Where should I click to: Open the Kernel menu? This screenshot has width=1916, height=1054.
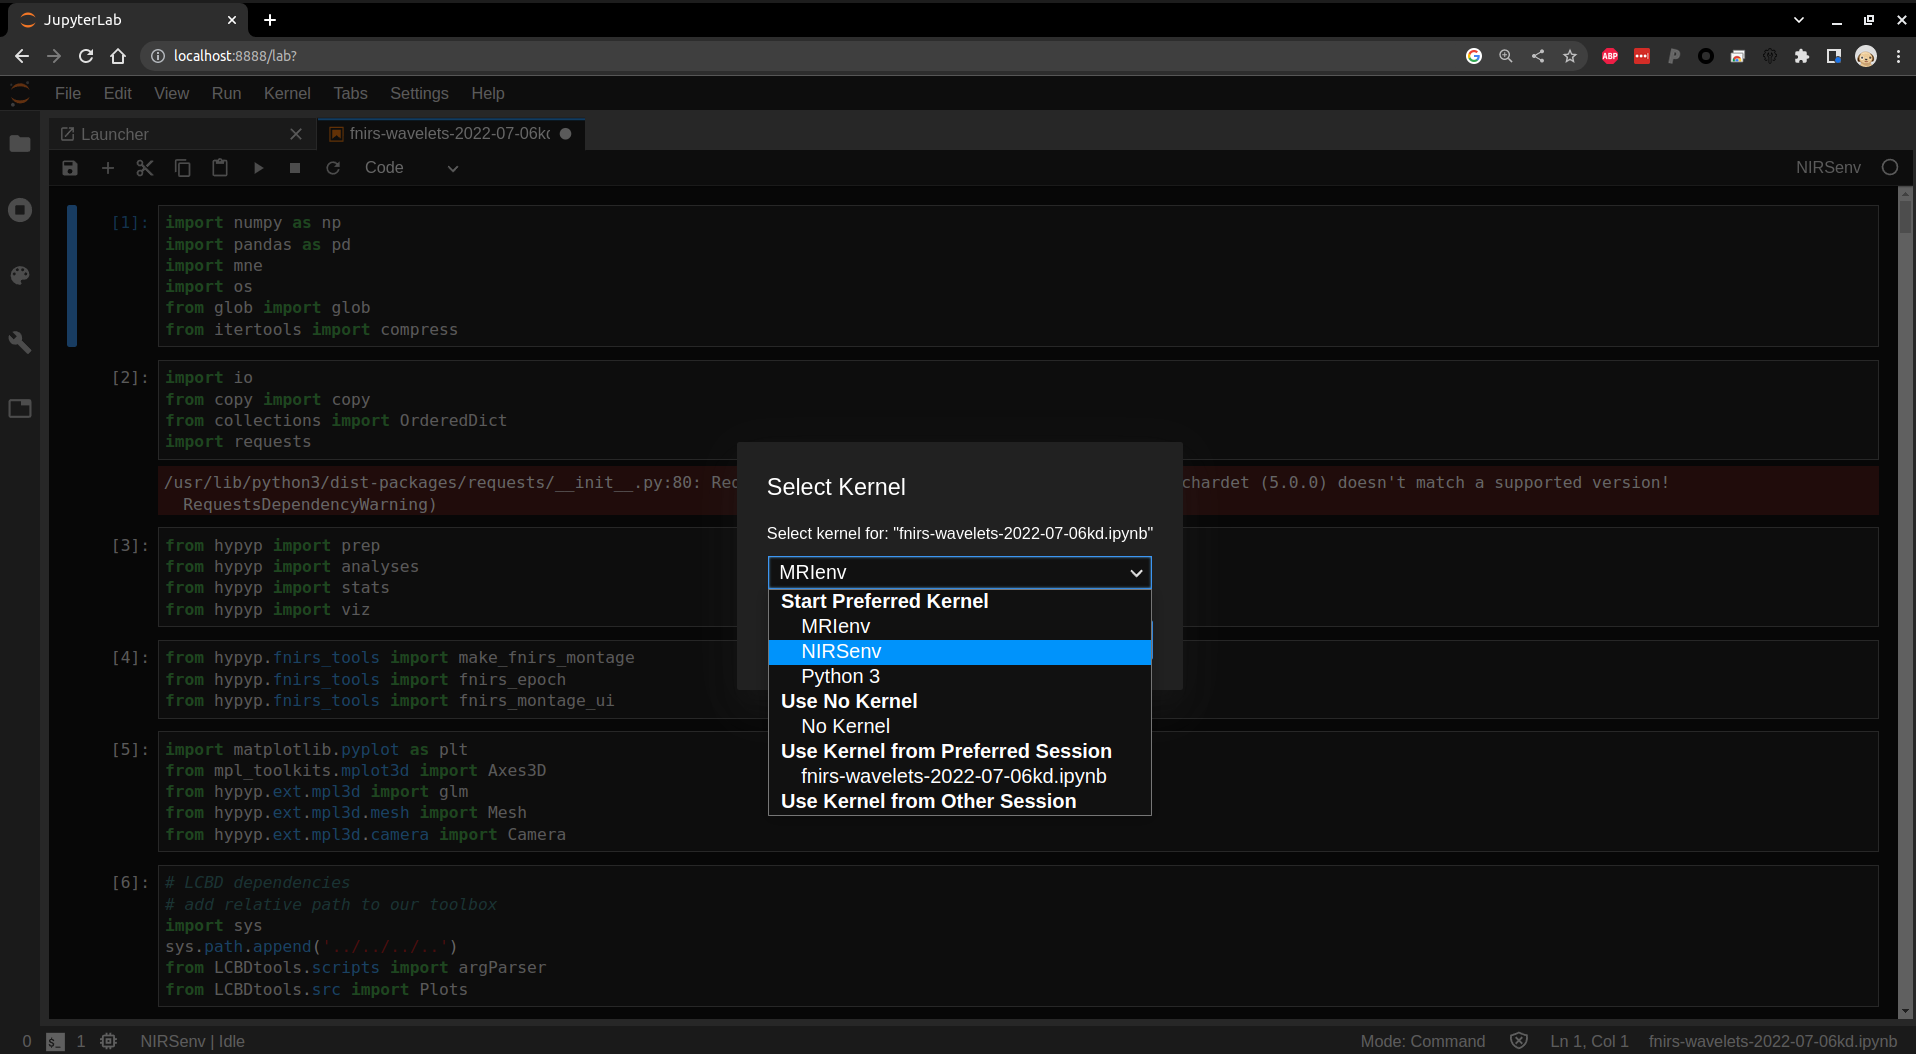pos(287,93)
